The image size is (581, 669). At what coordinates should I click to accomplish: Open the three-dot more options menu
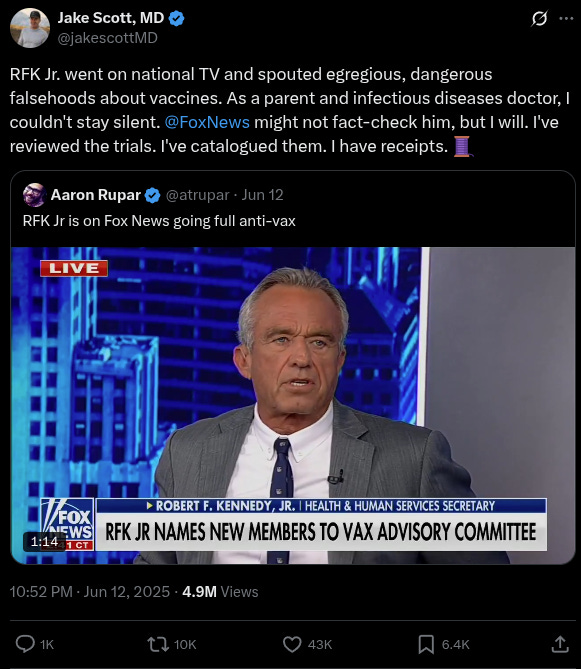[x=566, y=18]
